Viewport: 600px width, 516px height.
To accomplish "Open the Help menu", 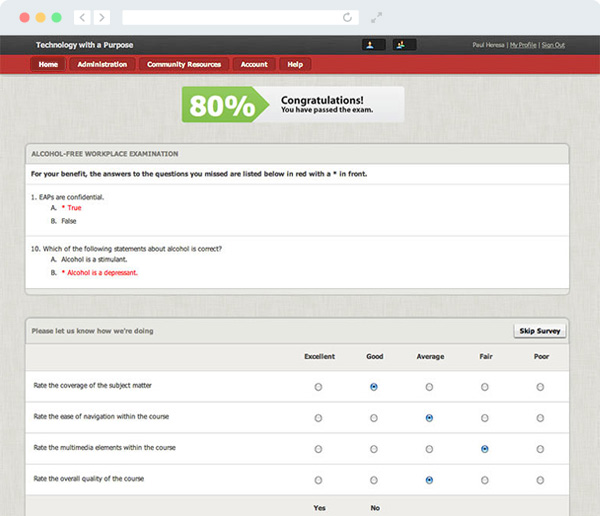I will click(x=295, y=64).
